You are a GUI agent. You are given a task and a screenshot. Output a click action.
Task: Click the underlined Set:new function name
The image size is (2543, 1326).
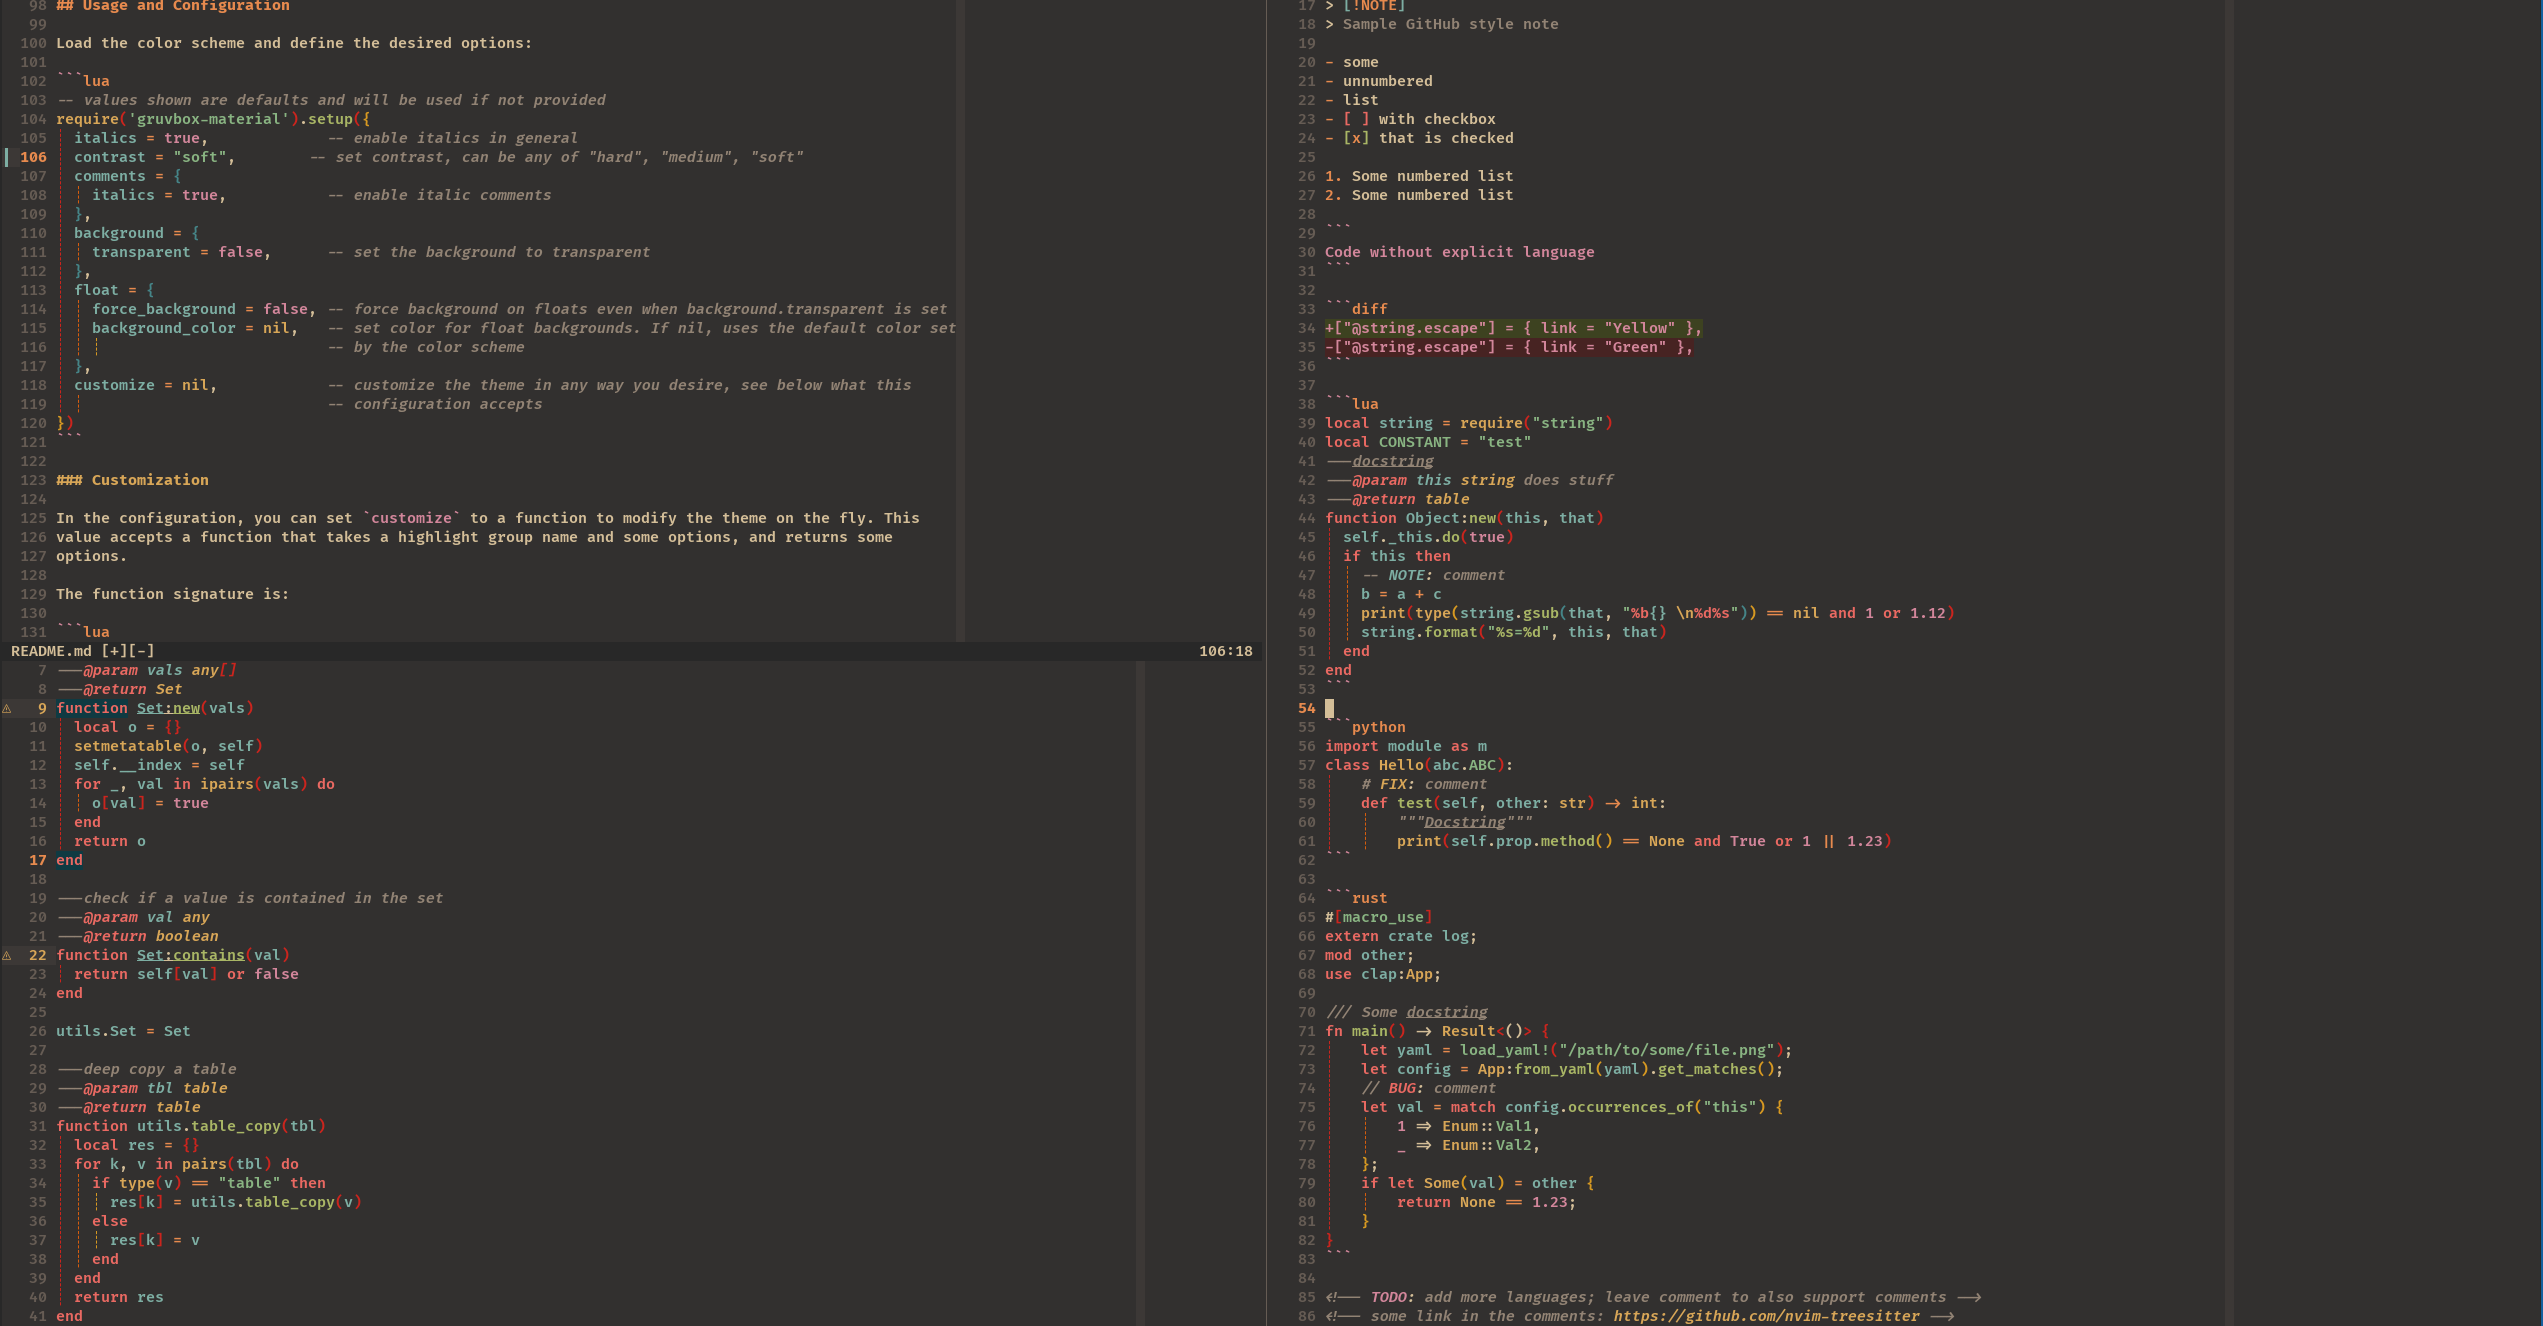tap(168, 708)
